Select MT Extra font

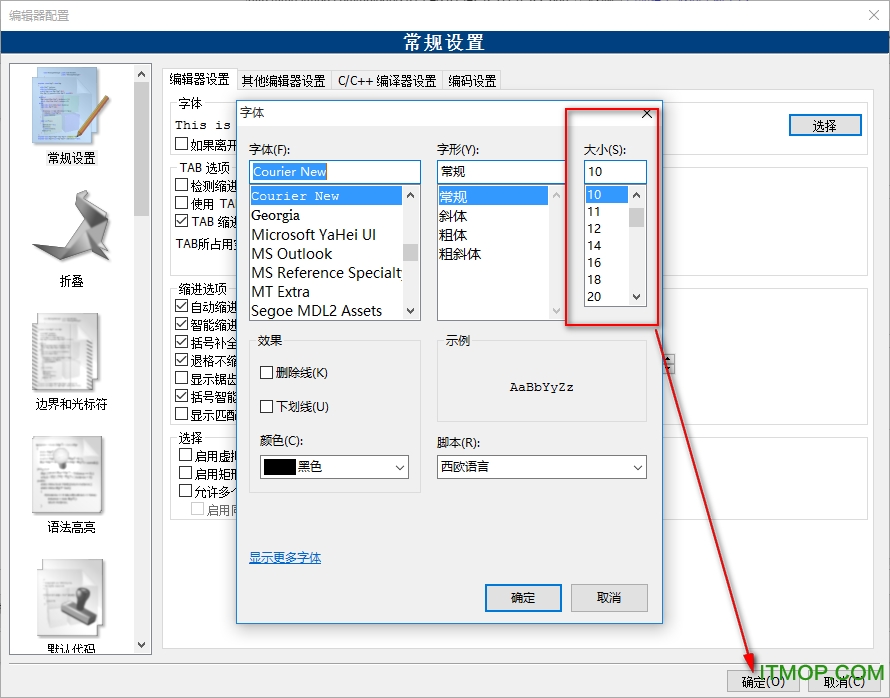coord(326,292)
